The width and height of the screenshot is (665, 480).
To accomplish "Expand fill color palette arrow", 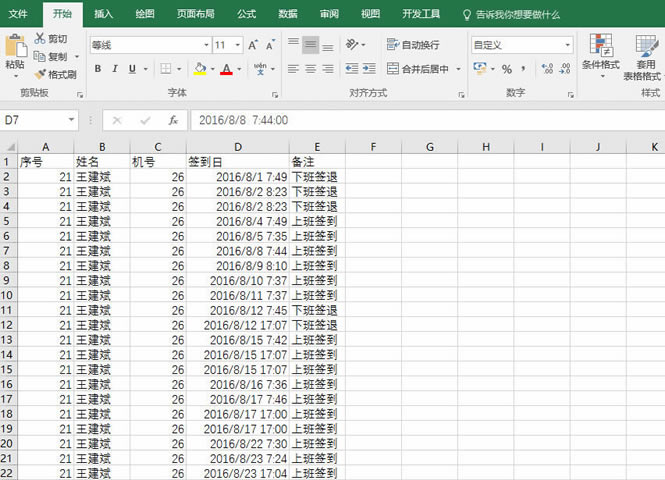I will 212,69.
